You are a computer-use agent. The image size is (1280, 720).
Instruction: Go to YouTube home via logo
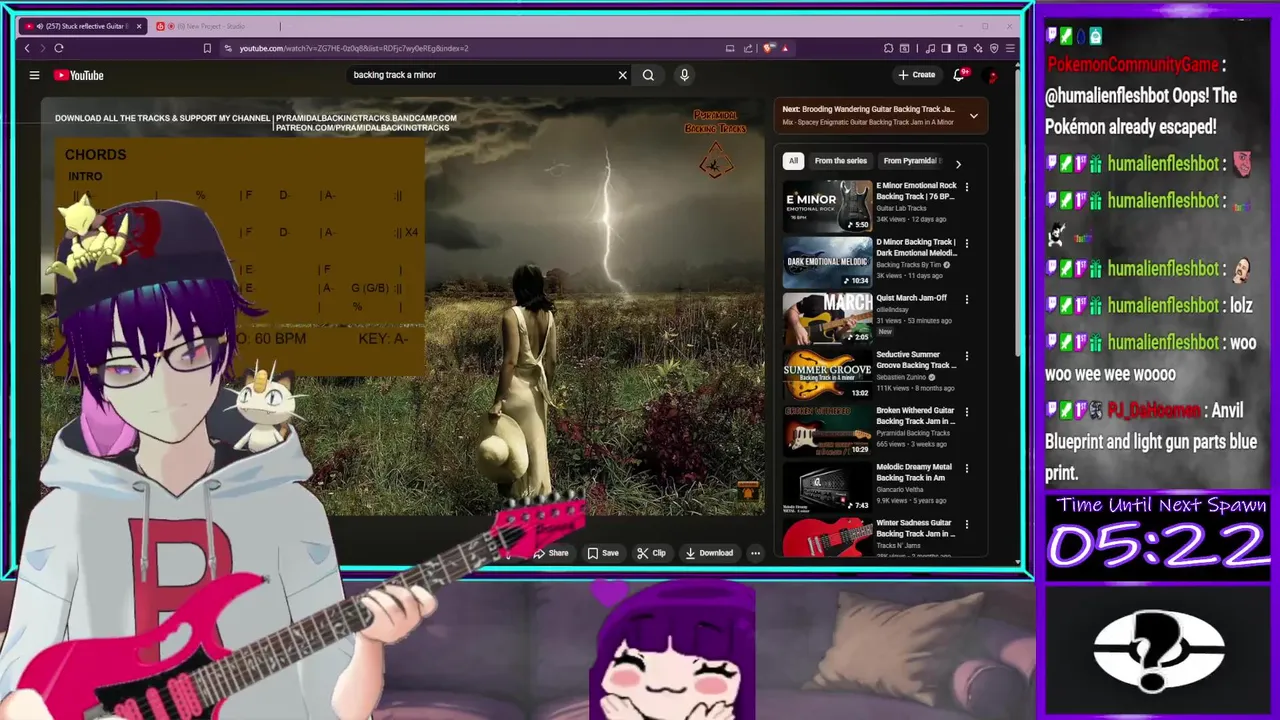(x=79, y=75)
